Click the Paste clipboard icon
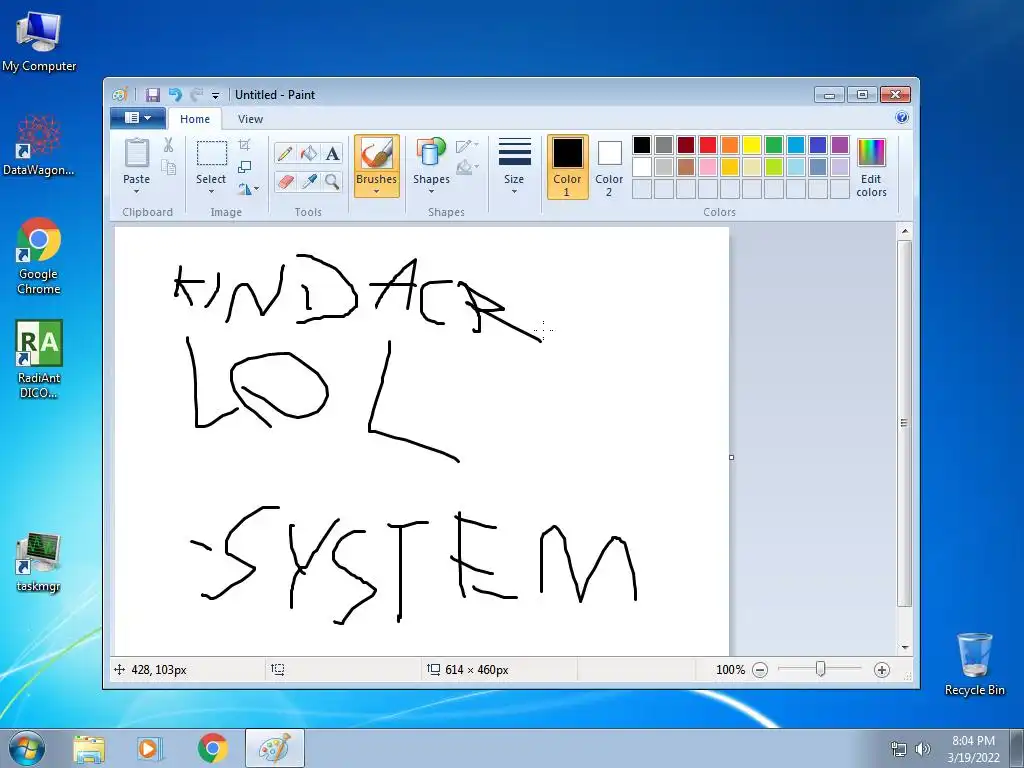Viewport: 1024px width, 768px height. 136,153
